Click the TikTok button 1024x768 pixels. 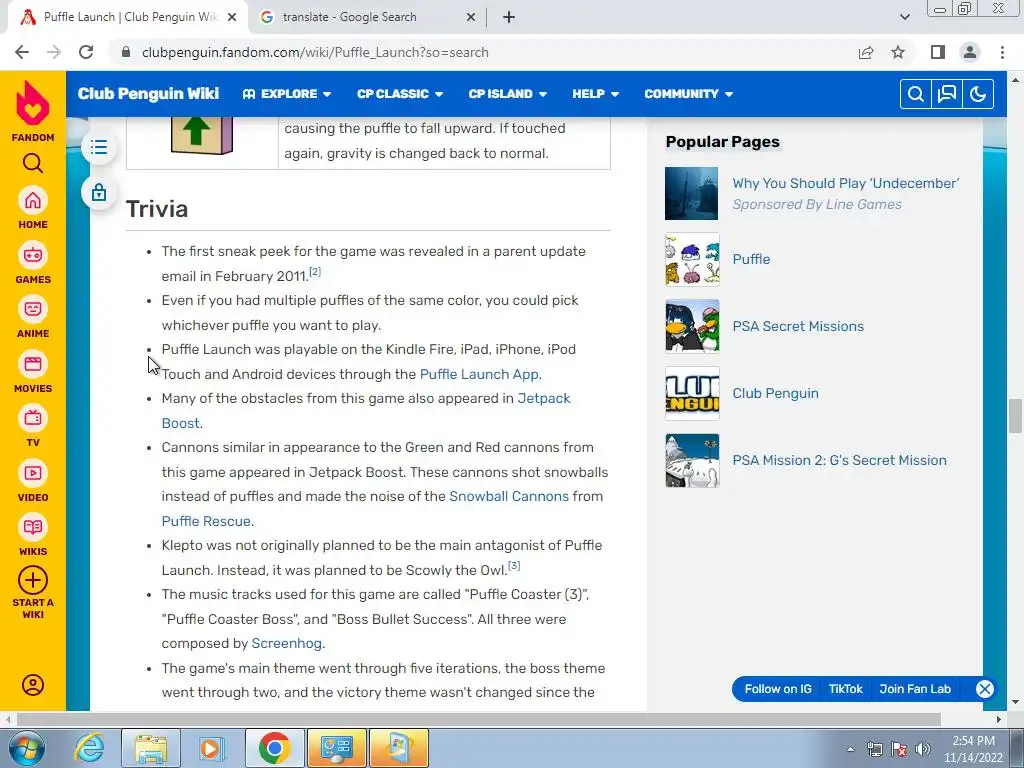[x=845, y=689]
